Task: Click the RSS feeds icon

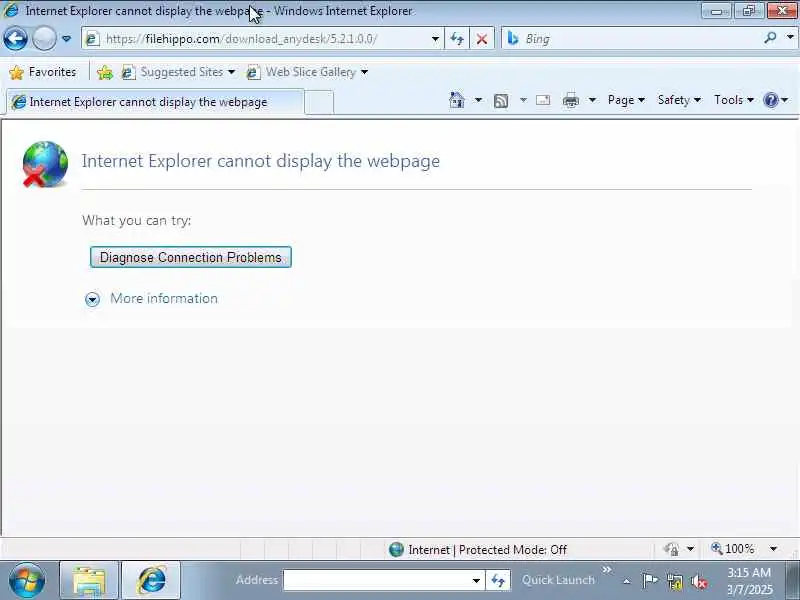Action: (x=501, y=101)
